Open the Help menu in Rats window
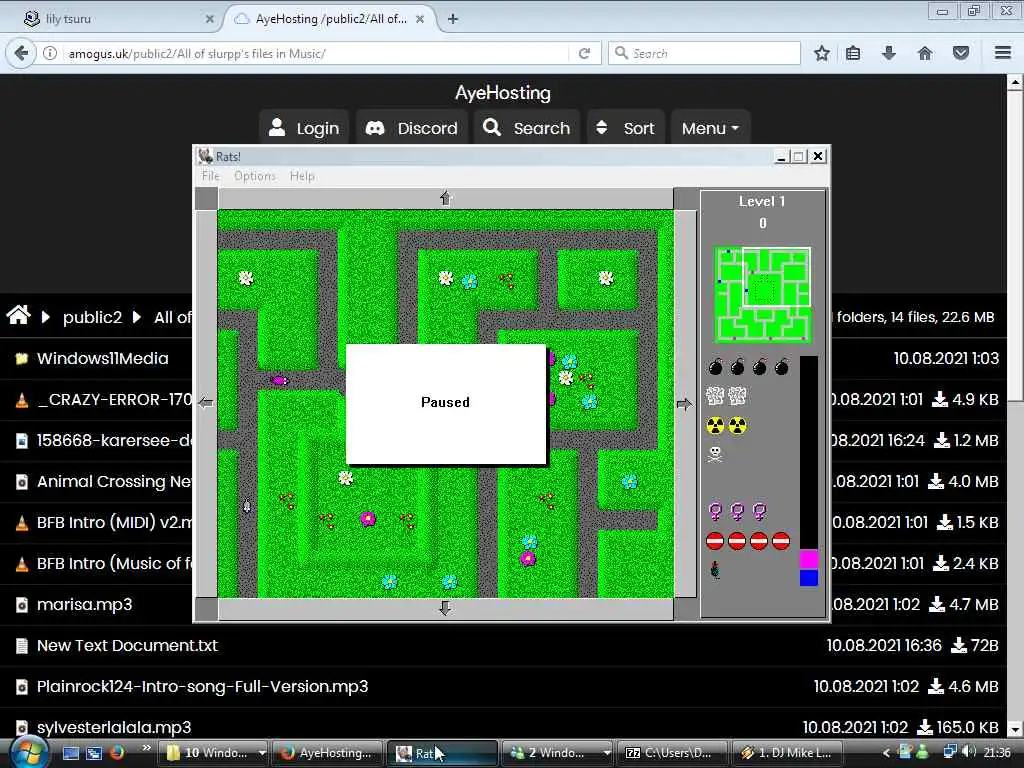The height and width of the screenshot is (768, 1024). [x=302, y=176]
